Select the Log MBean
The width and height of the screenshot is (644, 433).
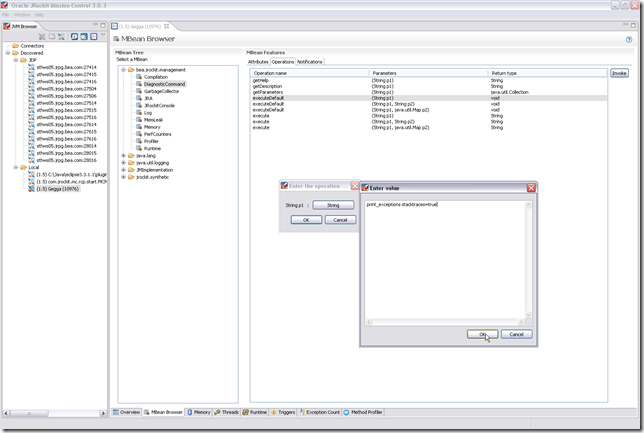(x=148, y=113)
